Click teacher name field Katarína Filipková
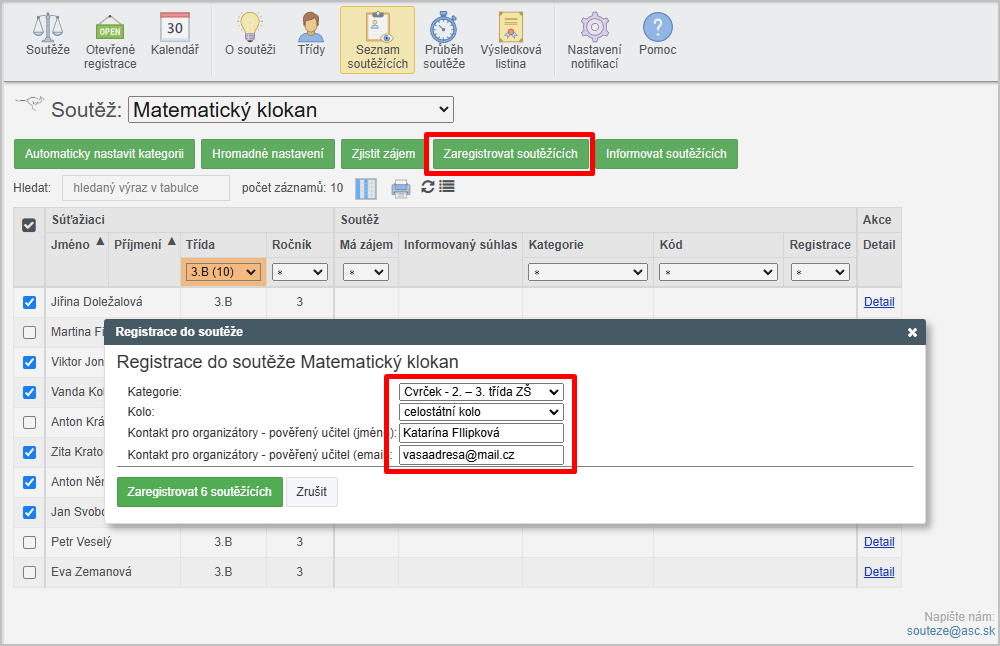 pos(482,433)
